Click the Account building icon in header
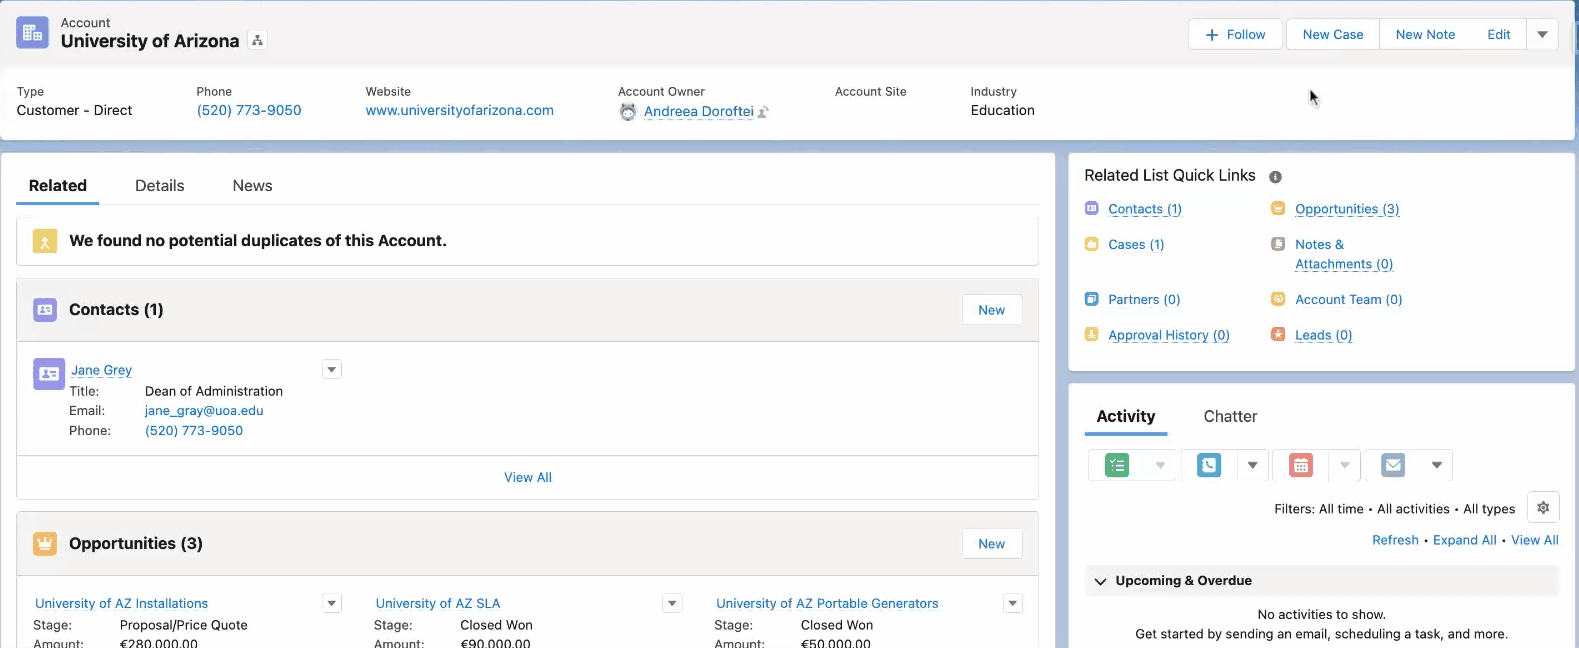Viewport: 1579px width, 648px height. pos(32,32)
